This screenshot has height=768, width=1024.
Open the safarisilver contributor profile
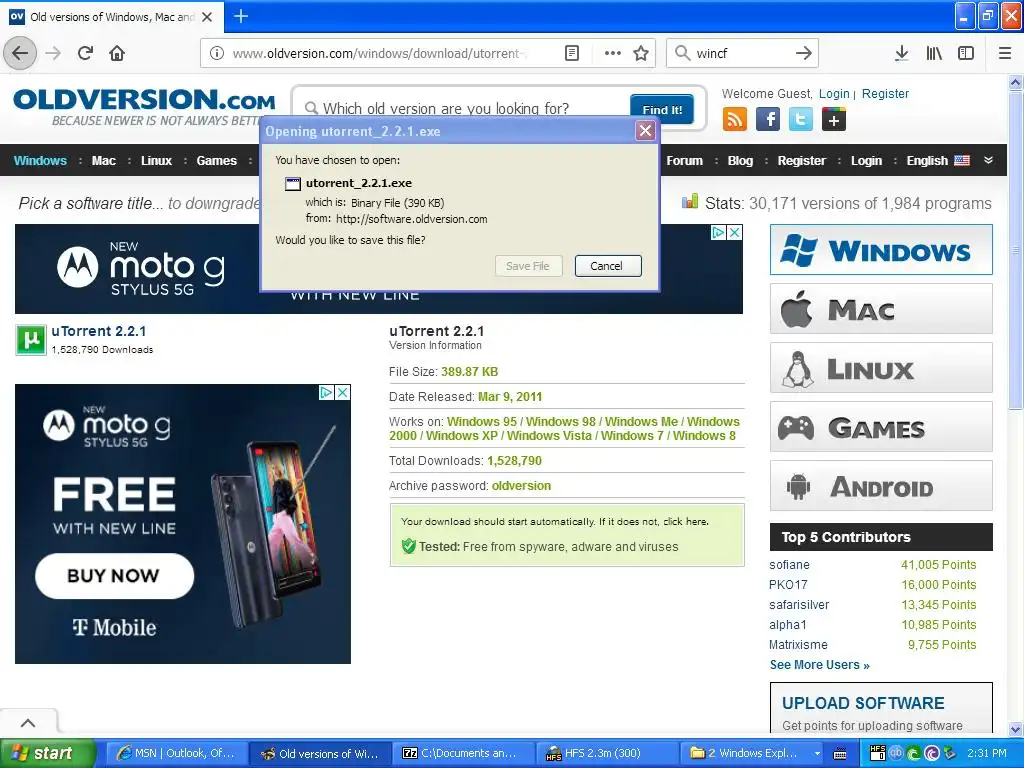(799, 605)
